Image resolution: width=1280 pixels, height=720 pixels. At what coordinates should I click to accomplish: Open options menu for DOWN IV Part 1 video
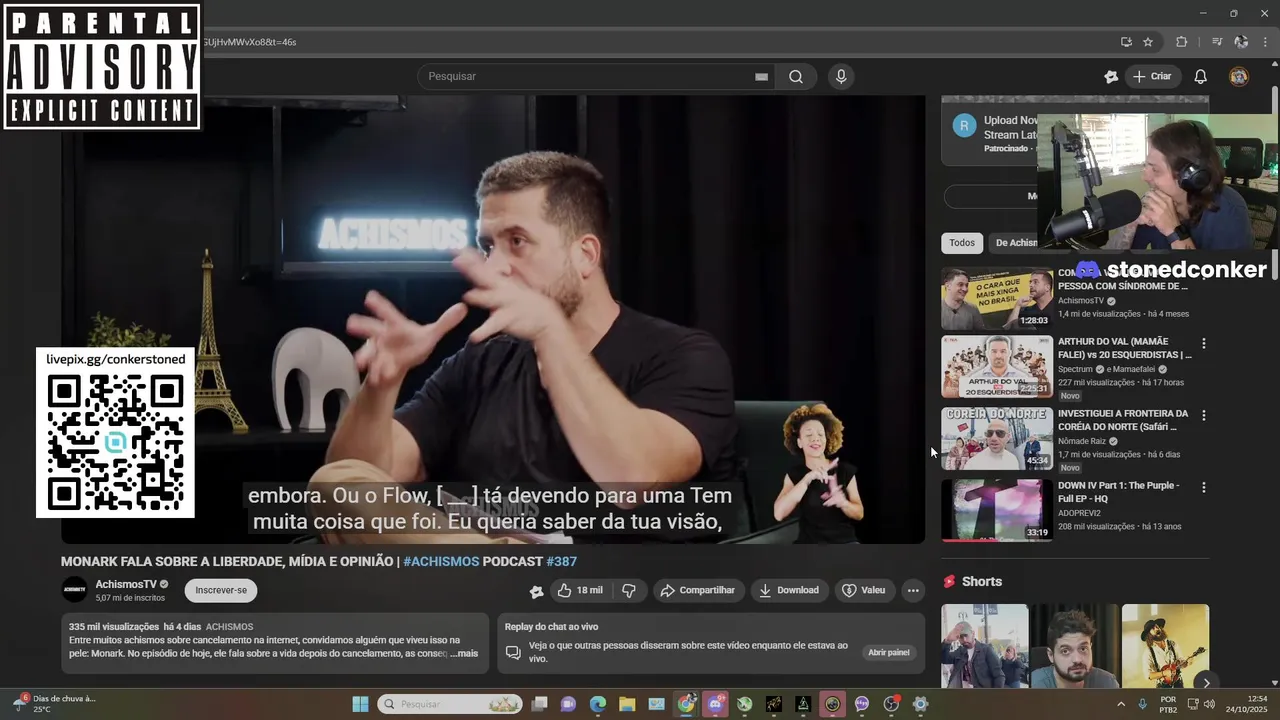pyautogui.click(x=1203, y=487)
